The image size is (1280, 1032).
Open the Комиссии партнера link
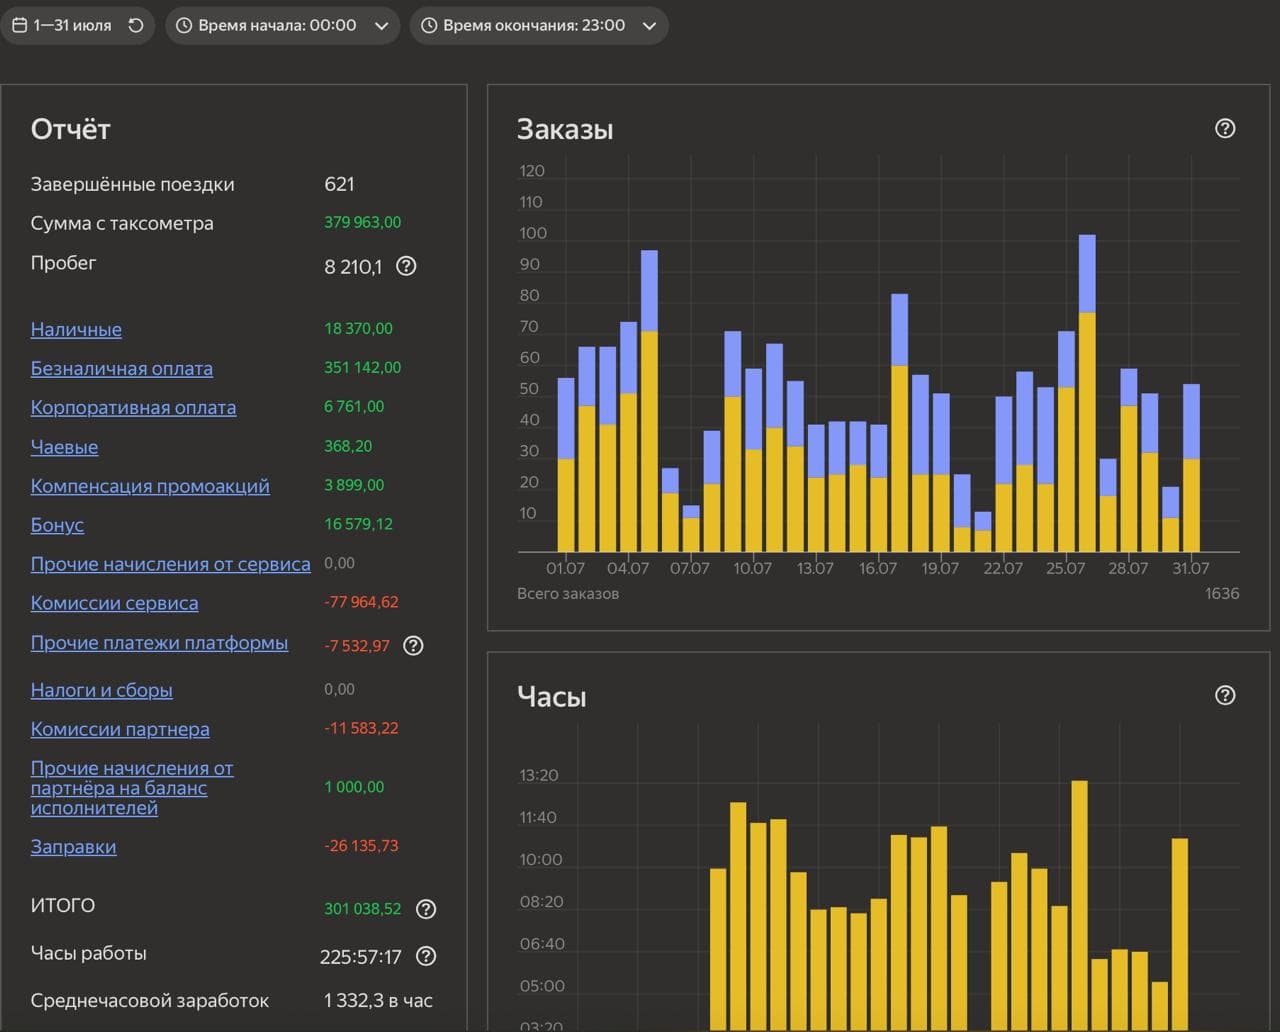point(120,729)
